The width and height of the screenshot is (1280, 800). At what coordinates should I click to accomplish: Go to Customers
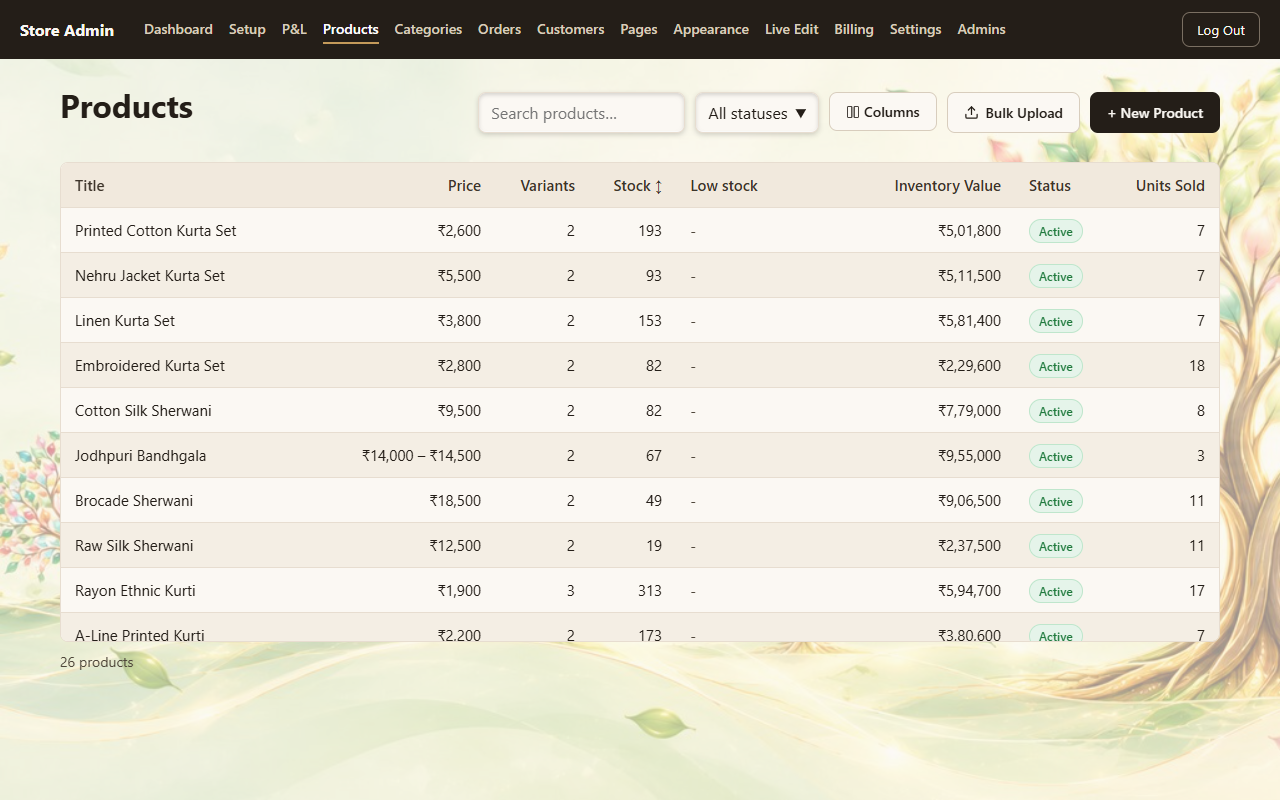570,29
